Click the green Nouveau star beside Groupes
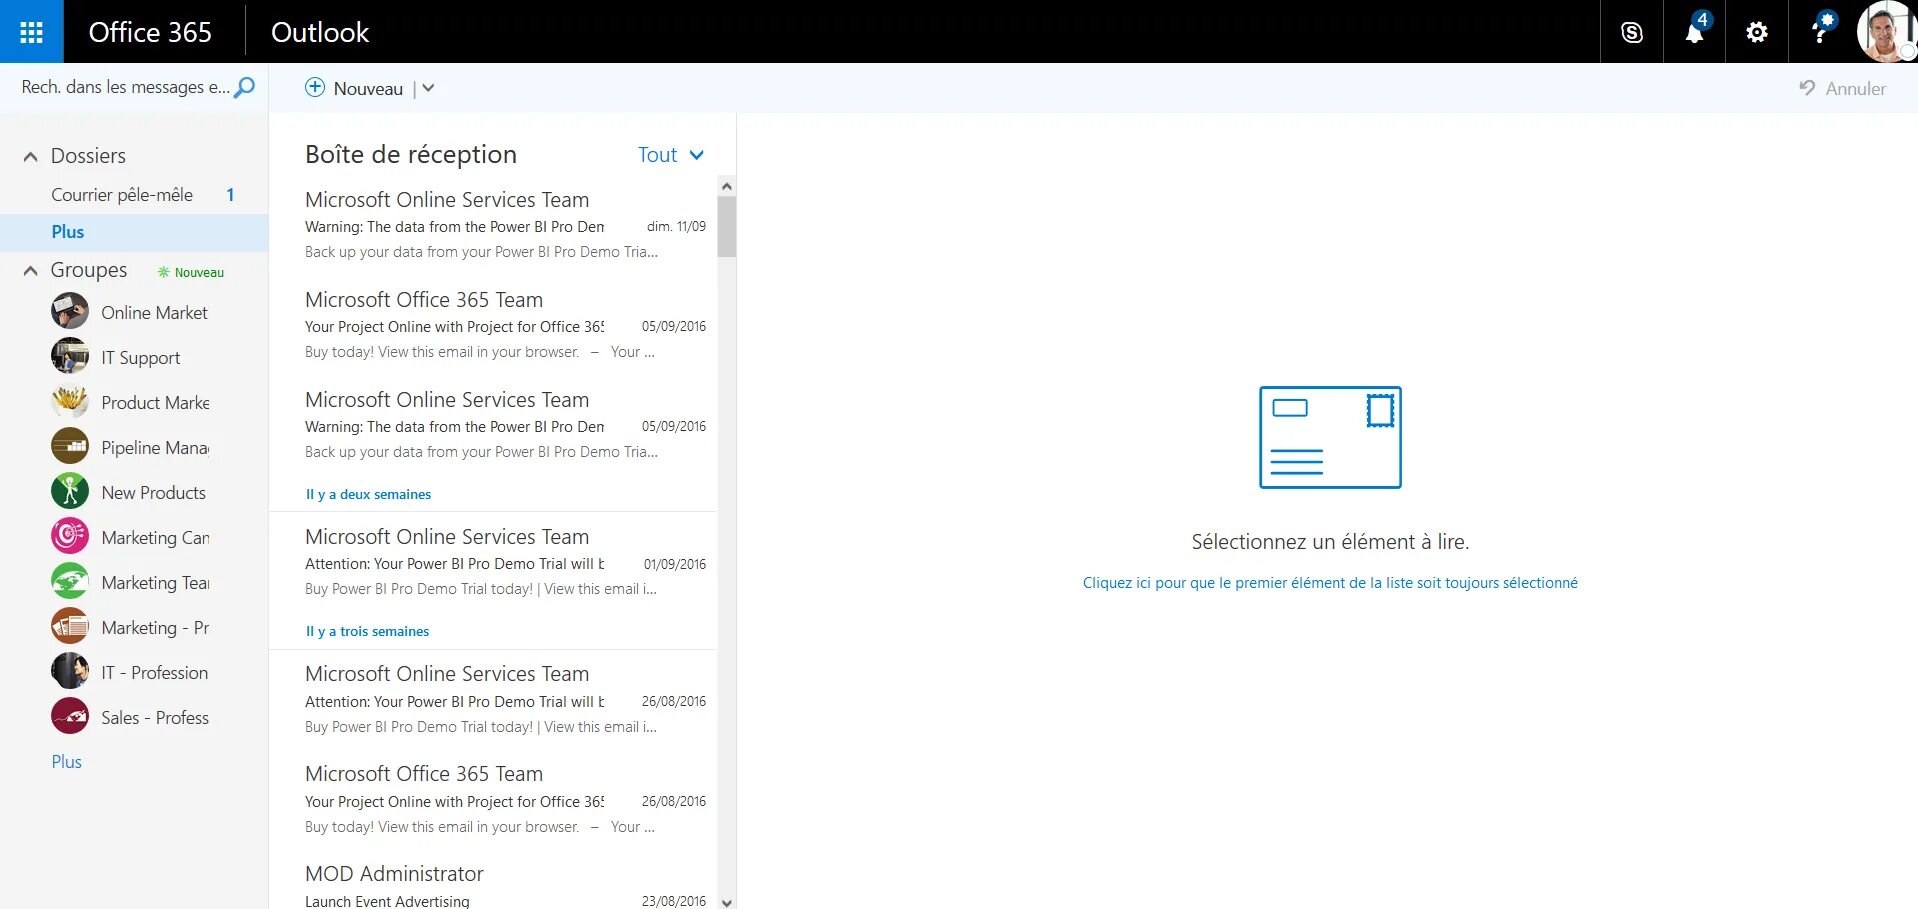1918x909 pixels. 163,272
